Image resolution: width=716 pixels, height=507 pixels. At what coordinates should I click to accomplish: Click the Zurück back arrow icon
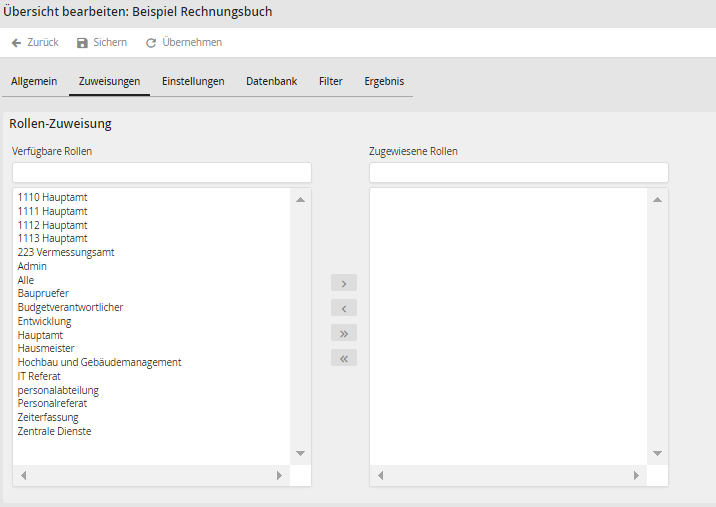16,43
